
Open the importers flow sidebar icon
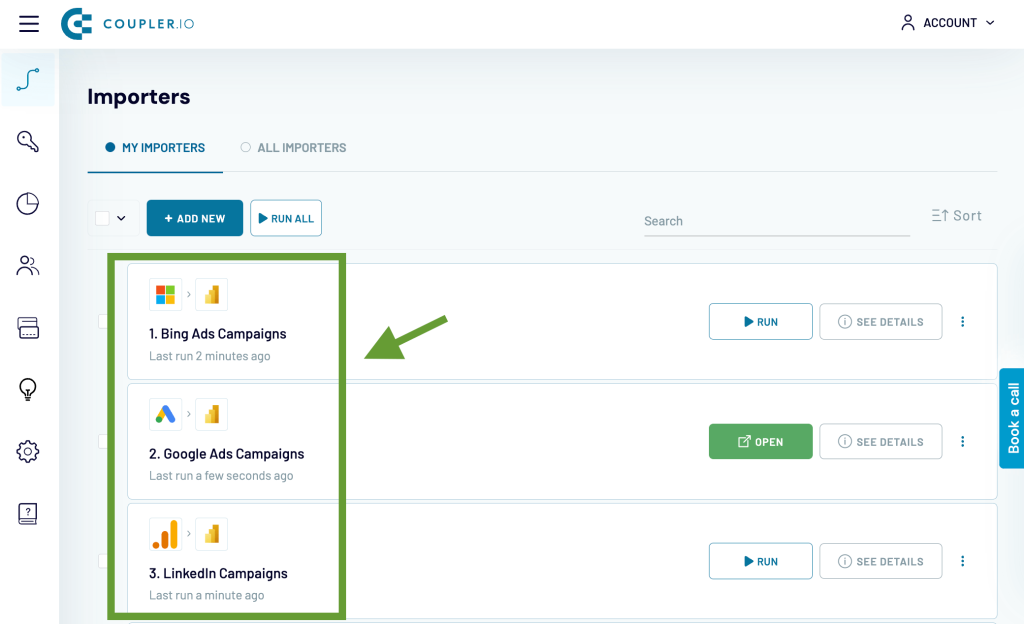pyautogui.click(x=27, y=80)
